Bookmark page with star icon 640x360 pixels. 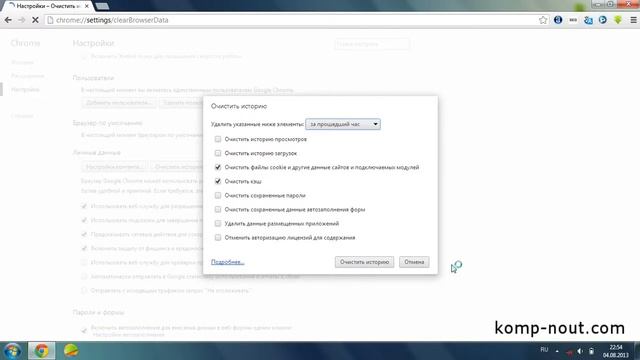[543, 20]
